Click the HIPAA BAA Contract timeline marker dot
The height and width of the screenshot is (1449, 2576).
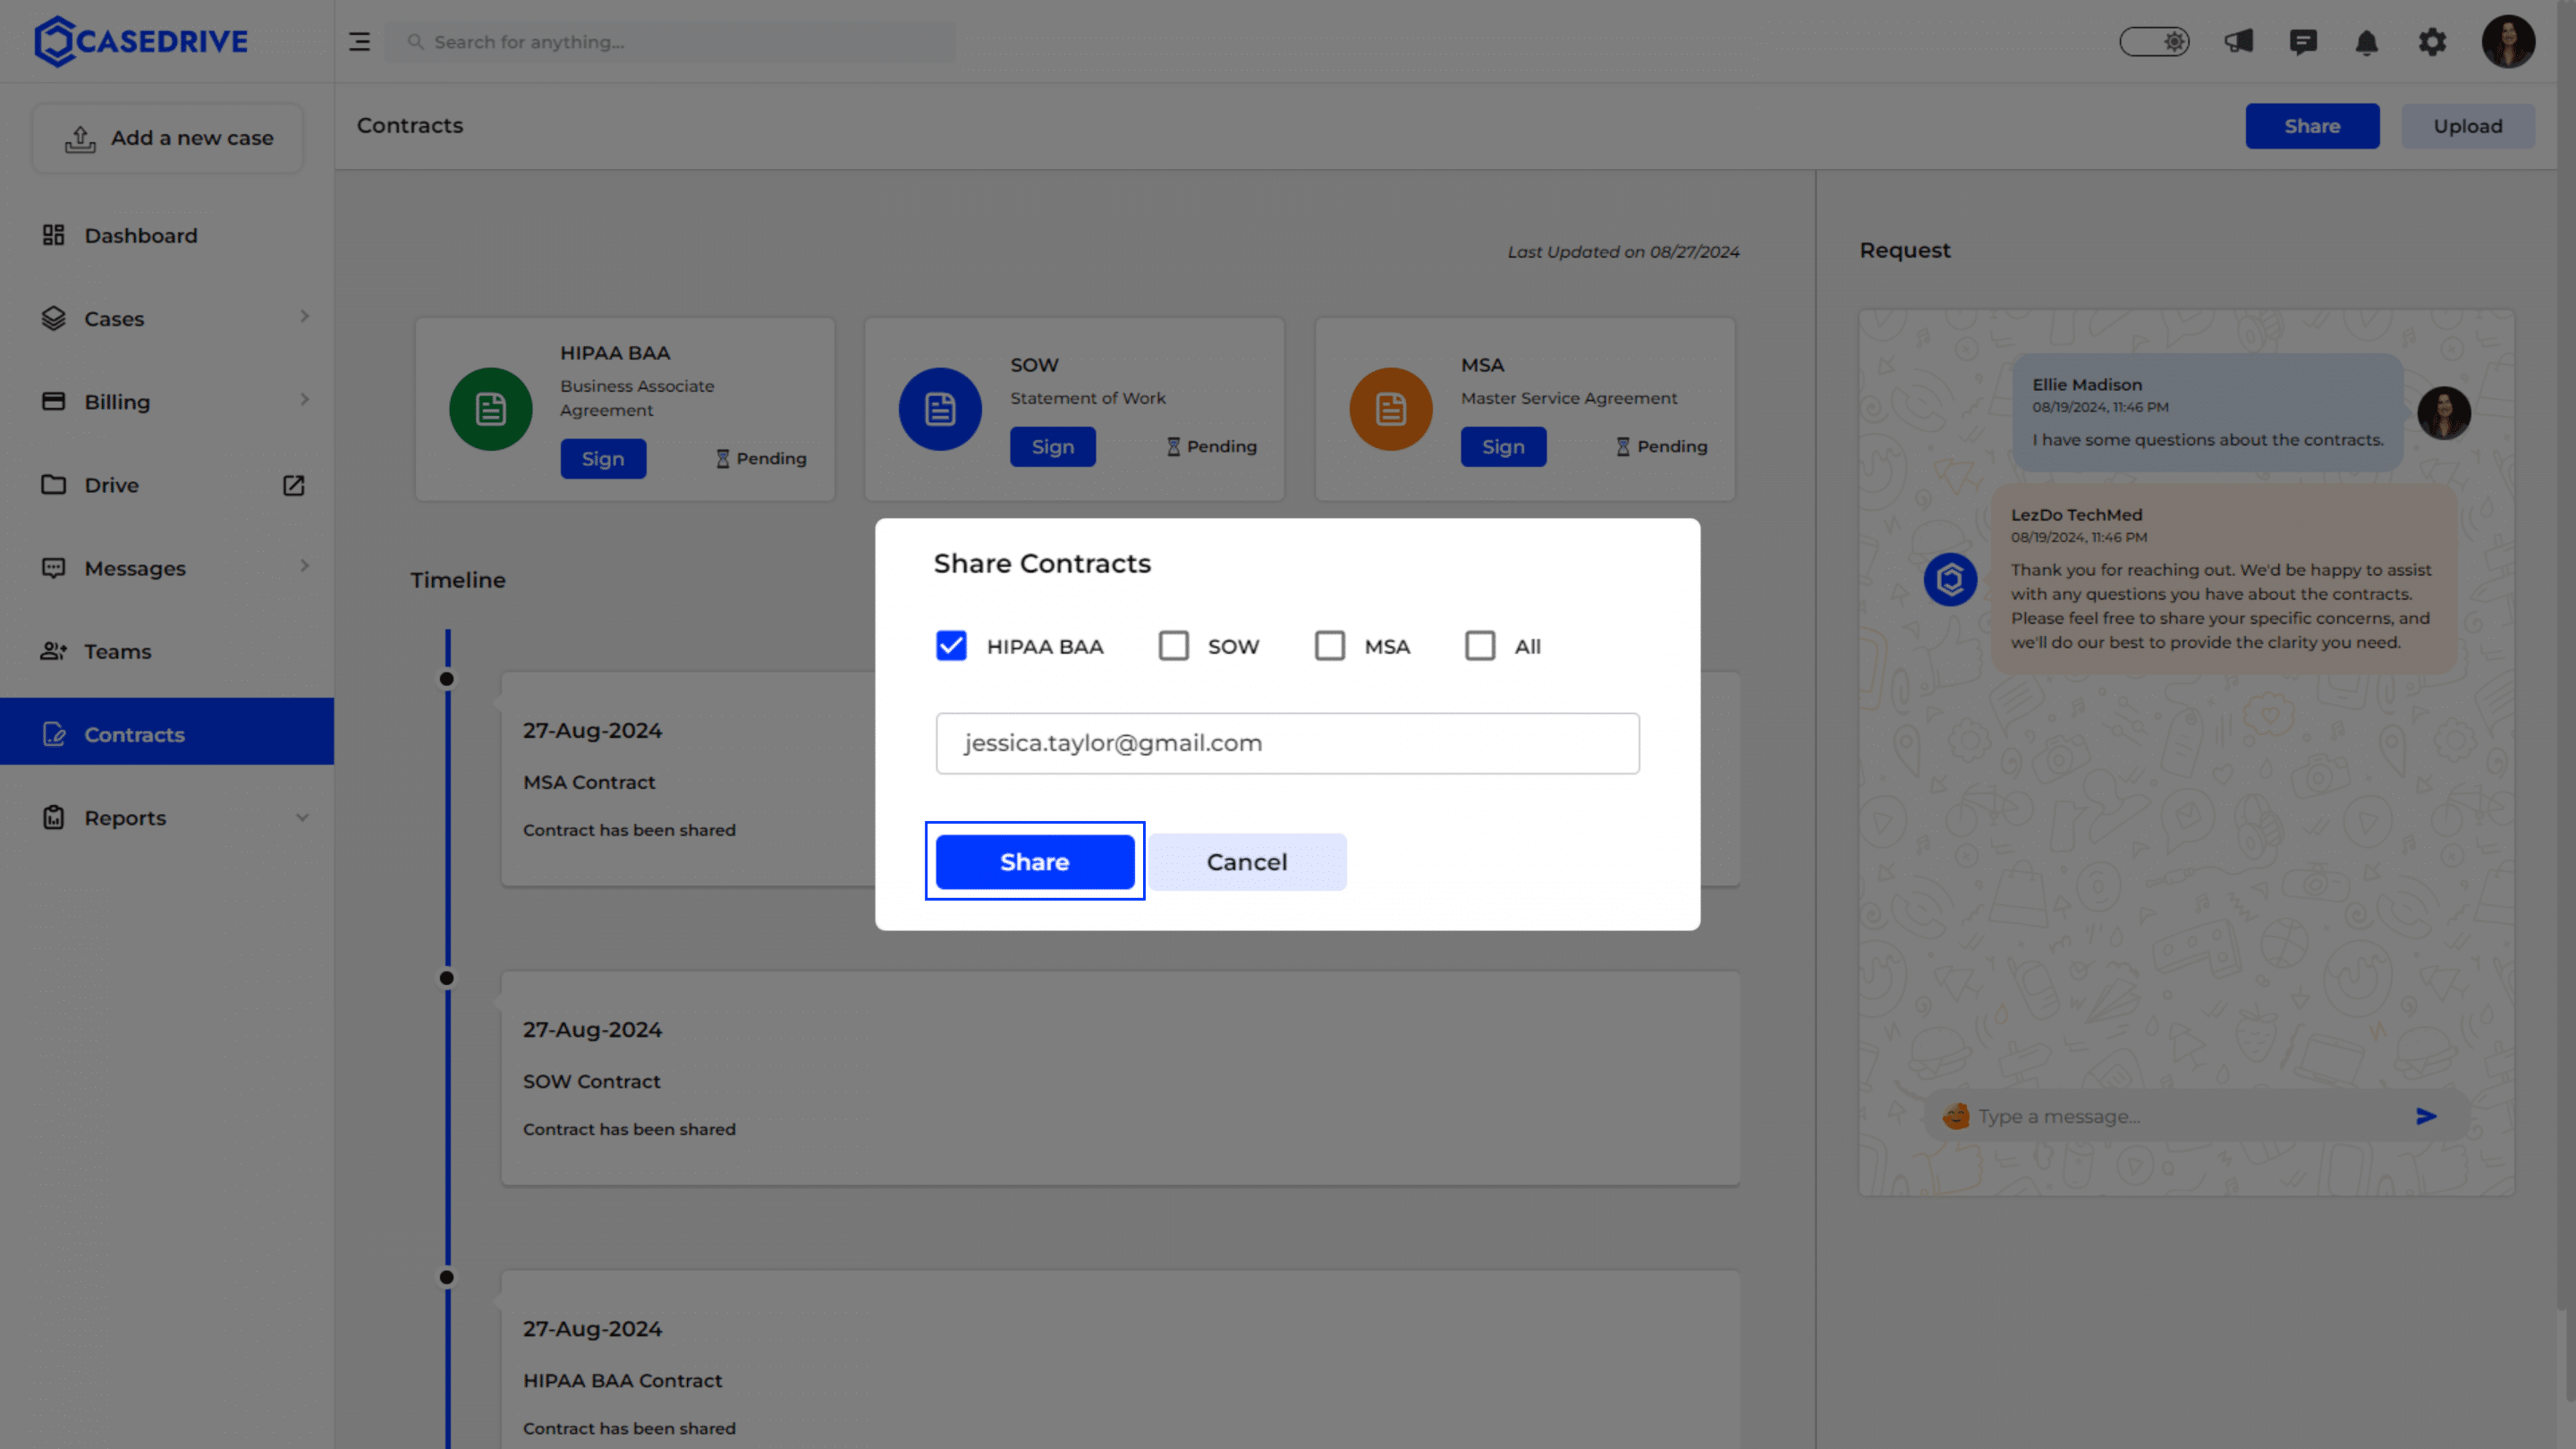pyautogui.click(x=447, y=1277)
